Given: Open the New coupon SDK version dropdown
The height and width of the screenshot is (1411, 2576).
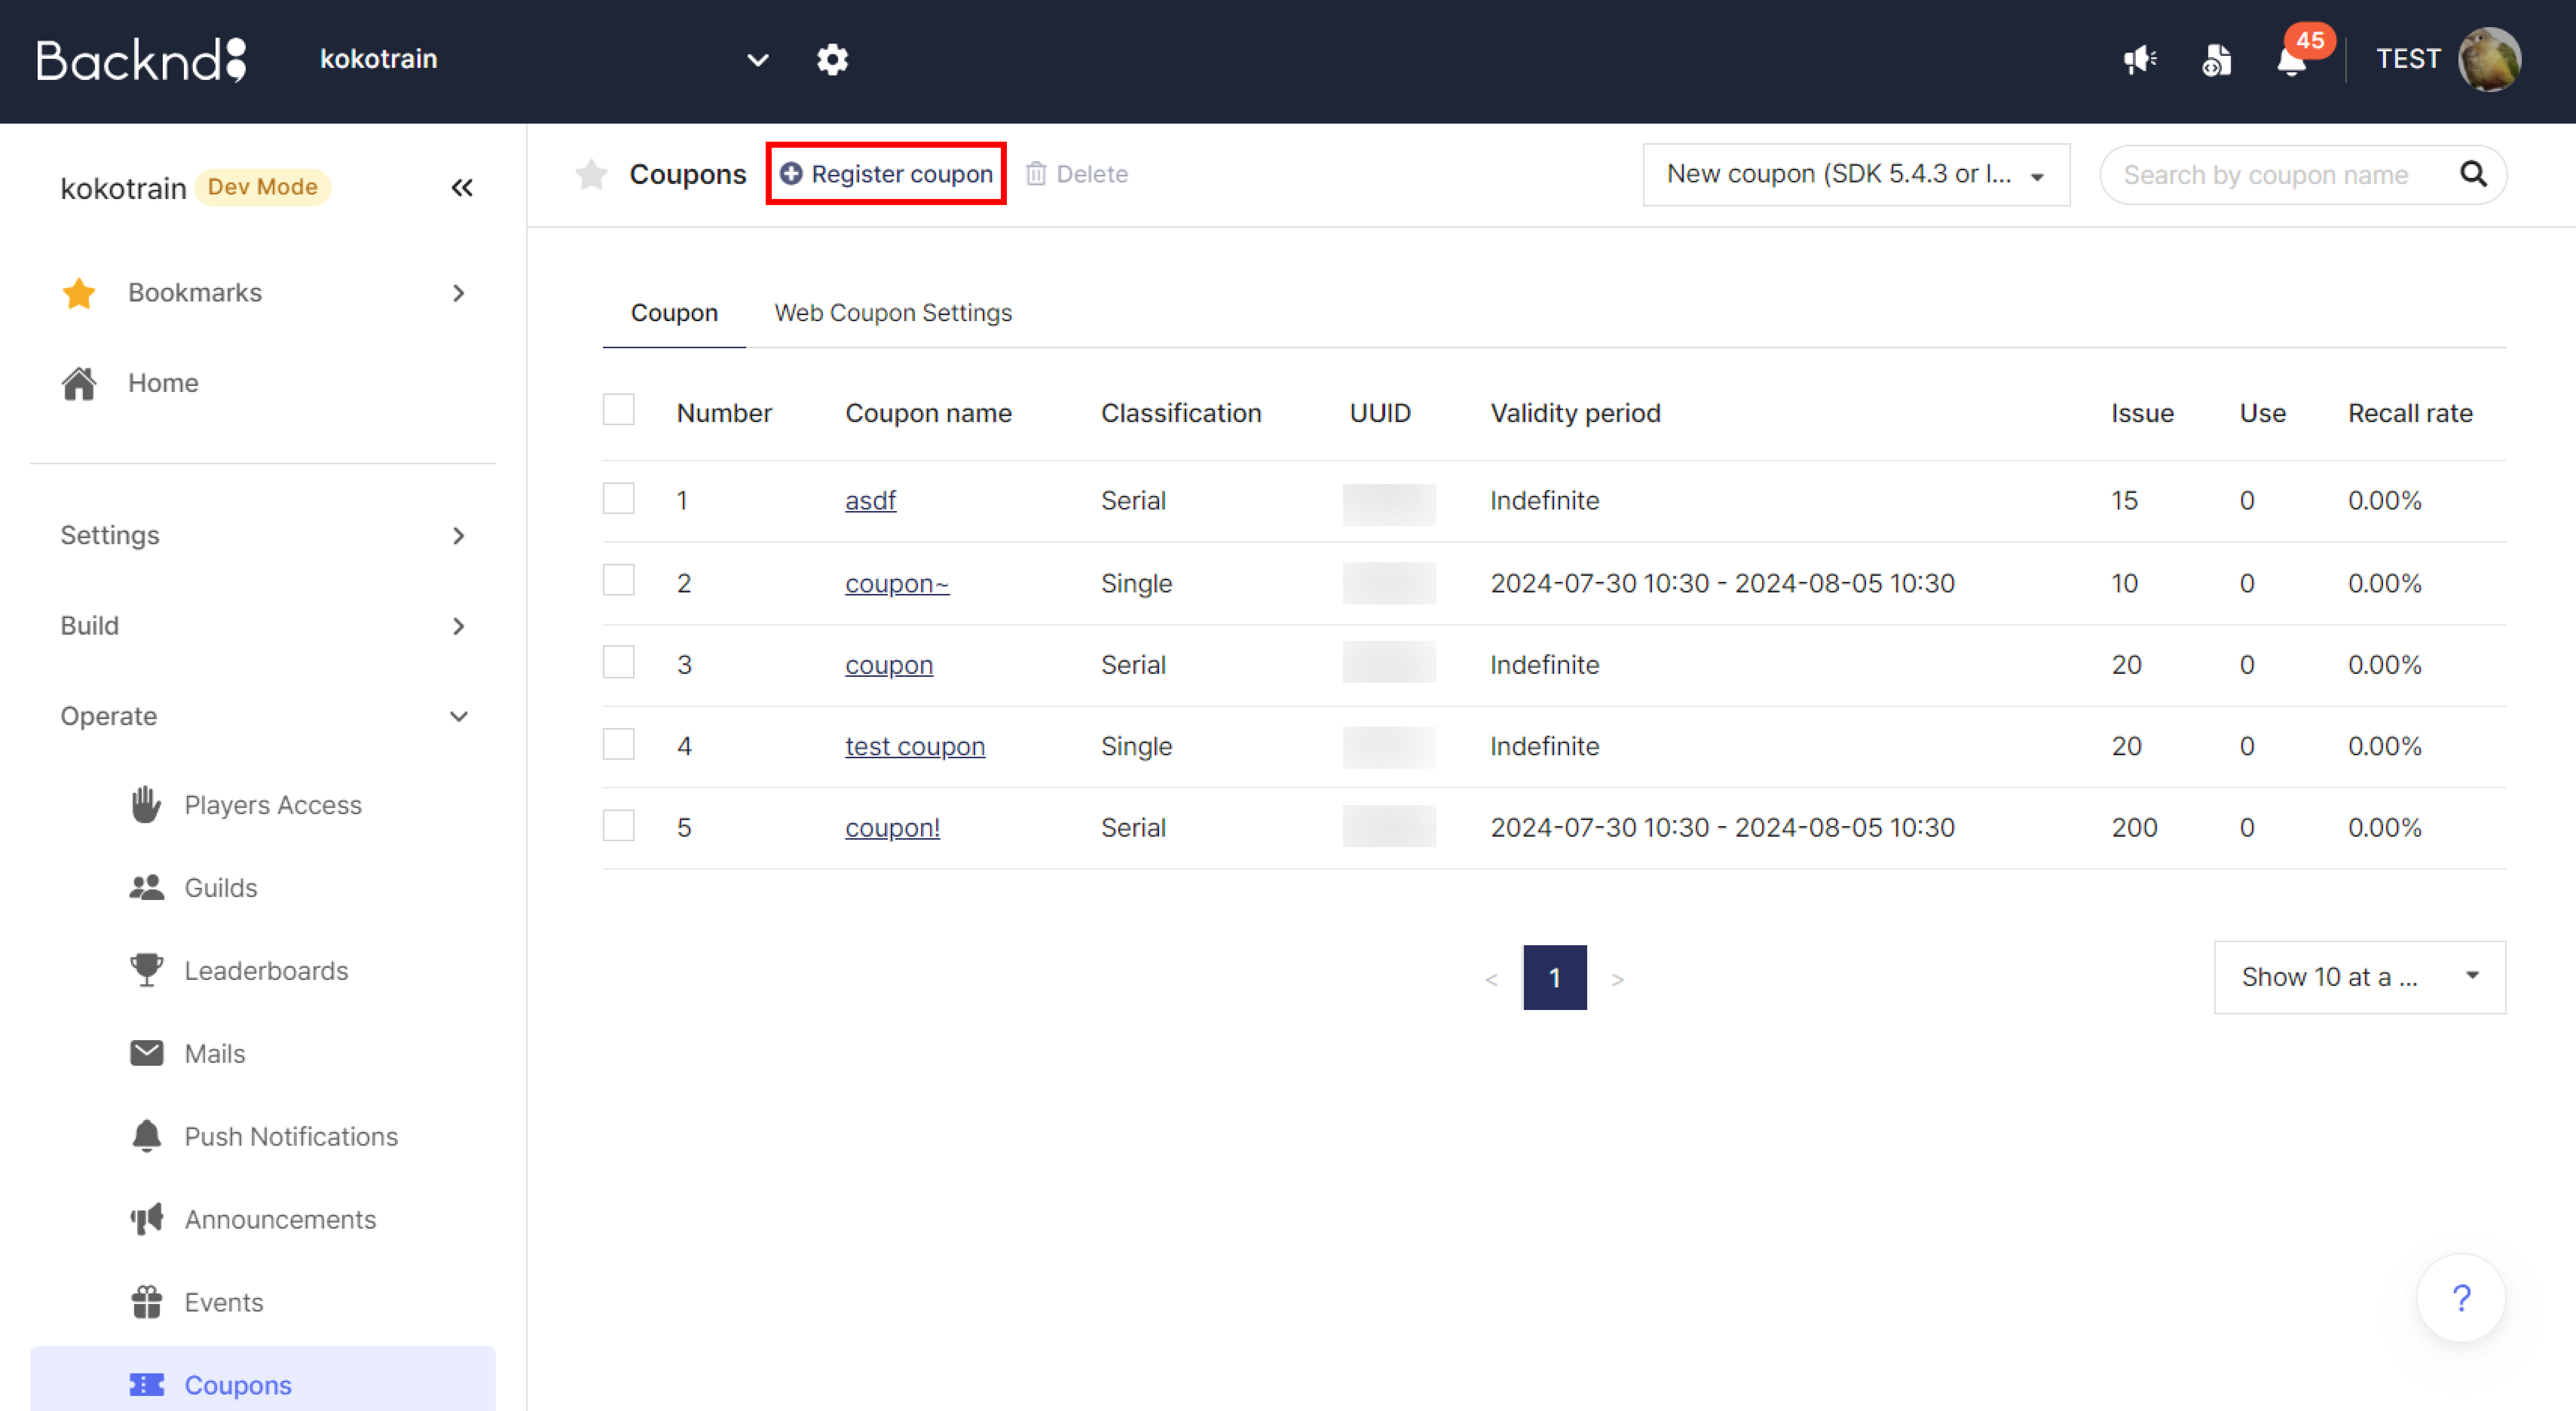Looking at the screenshot, I should 1855,174.
